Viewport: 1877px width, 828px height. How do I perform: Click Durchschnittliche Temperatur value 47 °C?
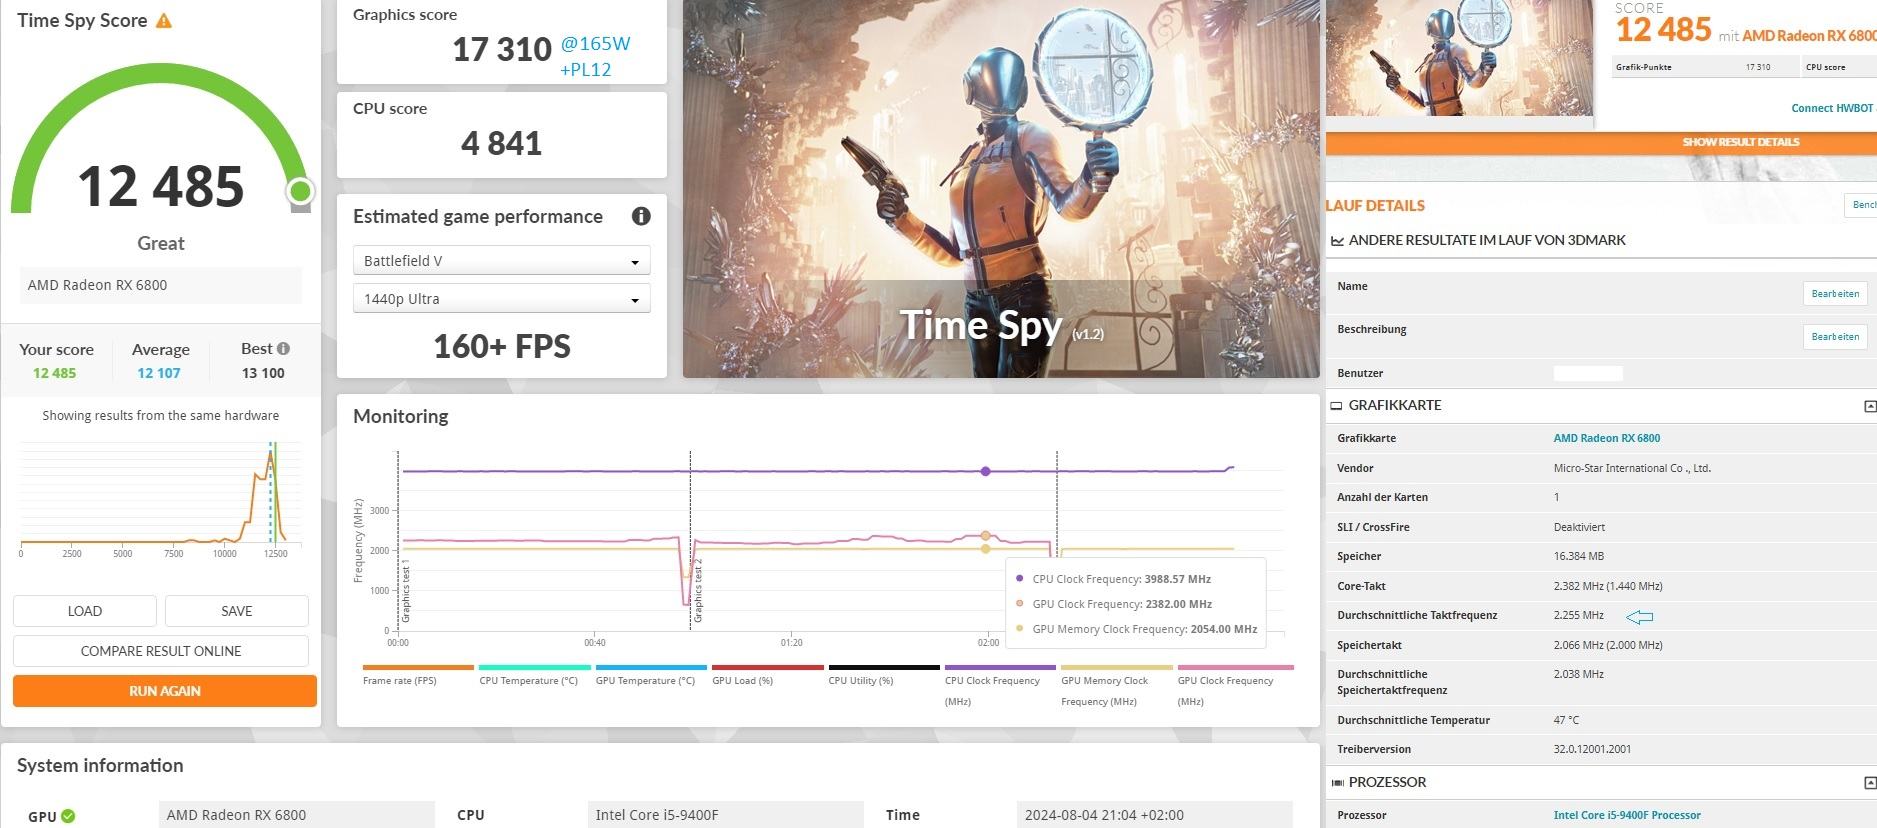1566,720
